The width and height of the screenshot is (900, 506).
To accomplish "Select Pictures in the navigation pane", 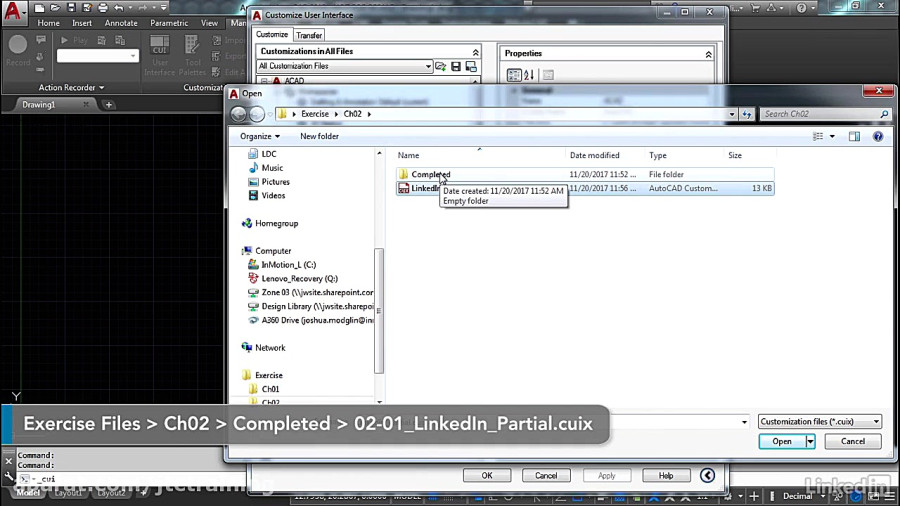I will coord(275,181).
